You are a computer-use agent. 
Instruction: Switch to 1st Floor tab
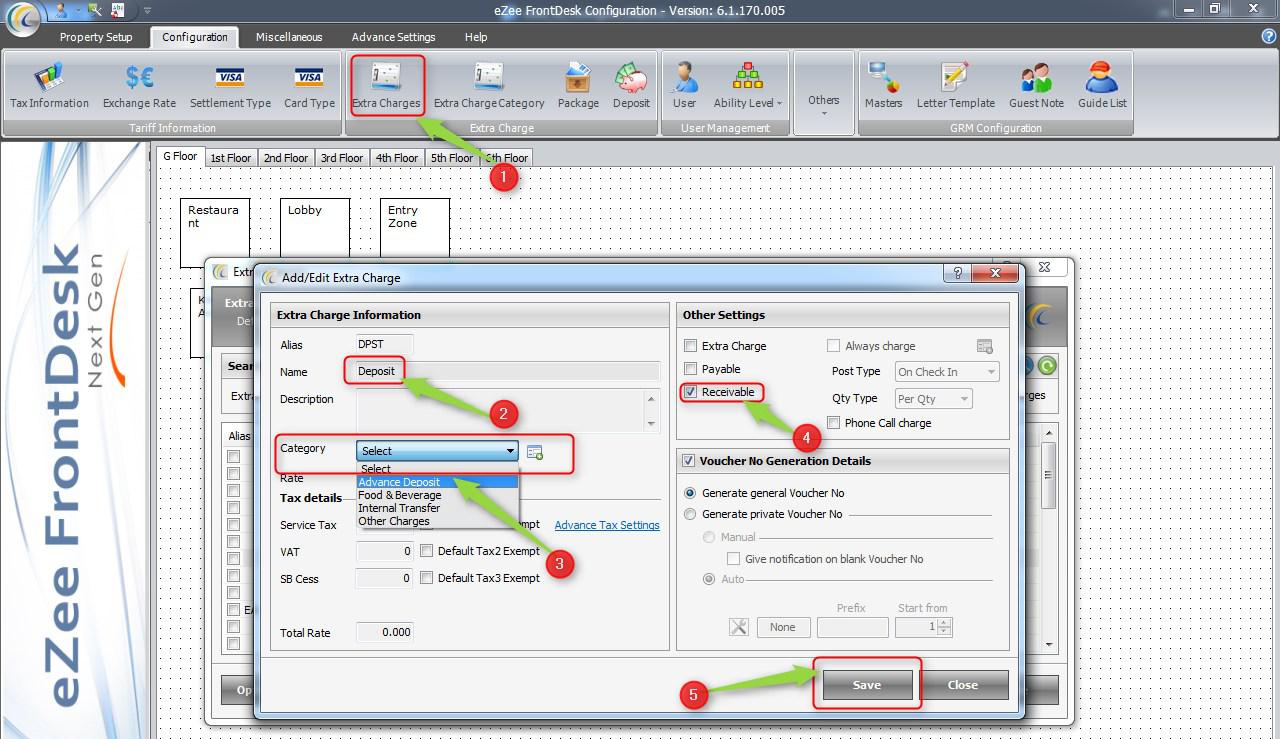[230, 158]
